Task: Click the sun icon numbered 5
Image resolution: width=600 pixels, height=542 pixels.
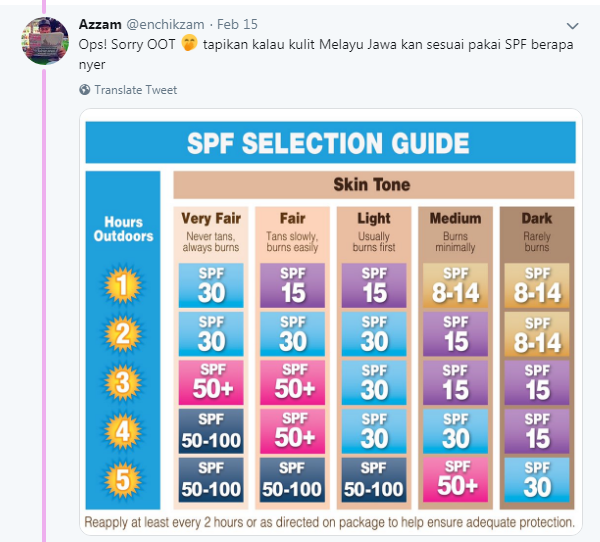Action: click(122, 479)
